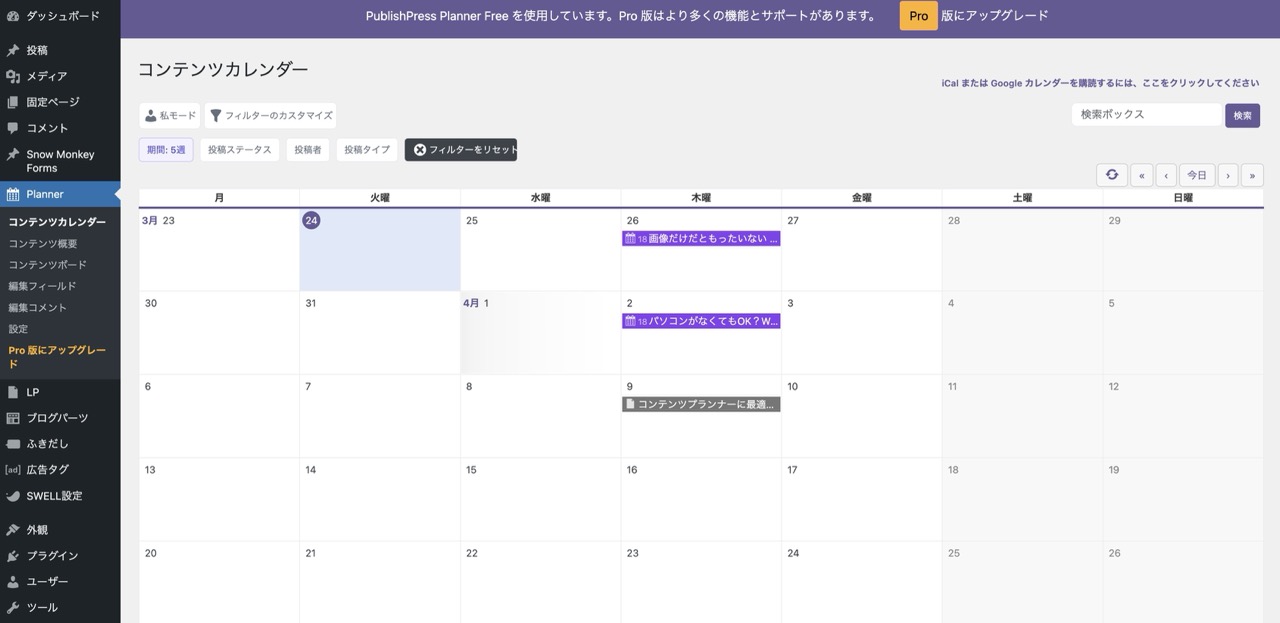
Task: Open コンテンツボード submenu item
Action: pyautogui.click(x=47, y=265)
